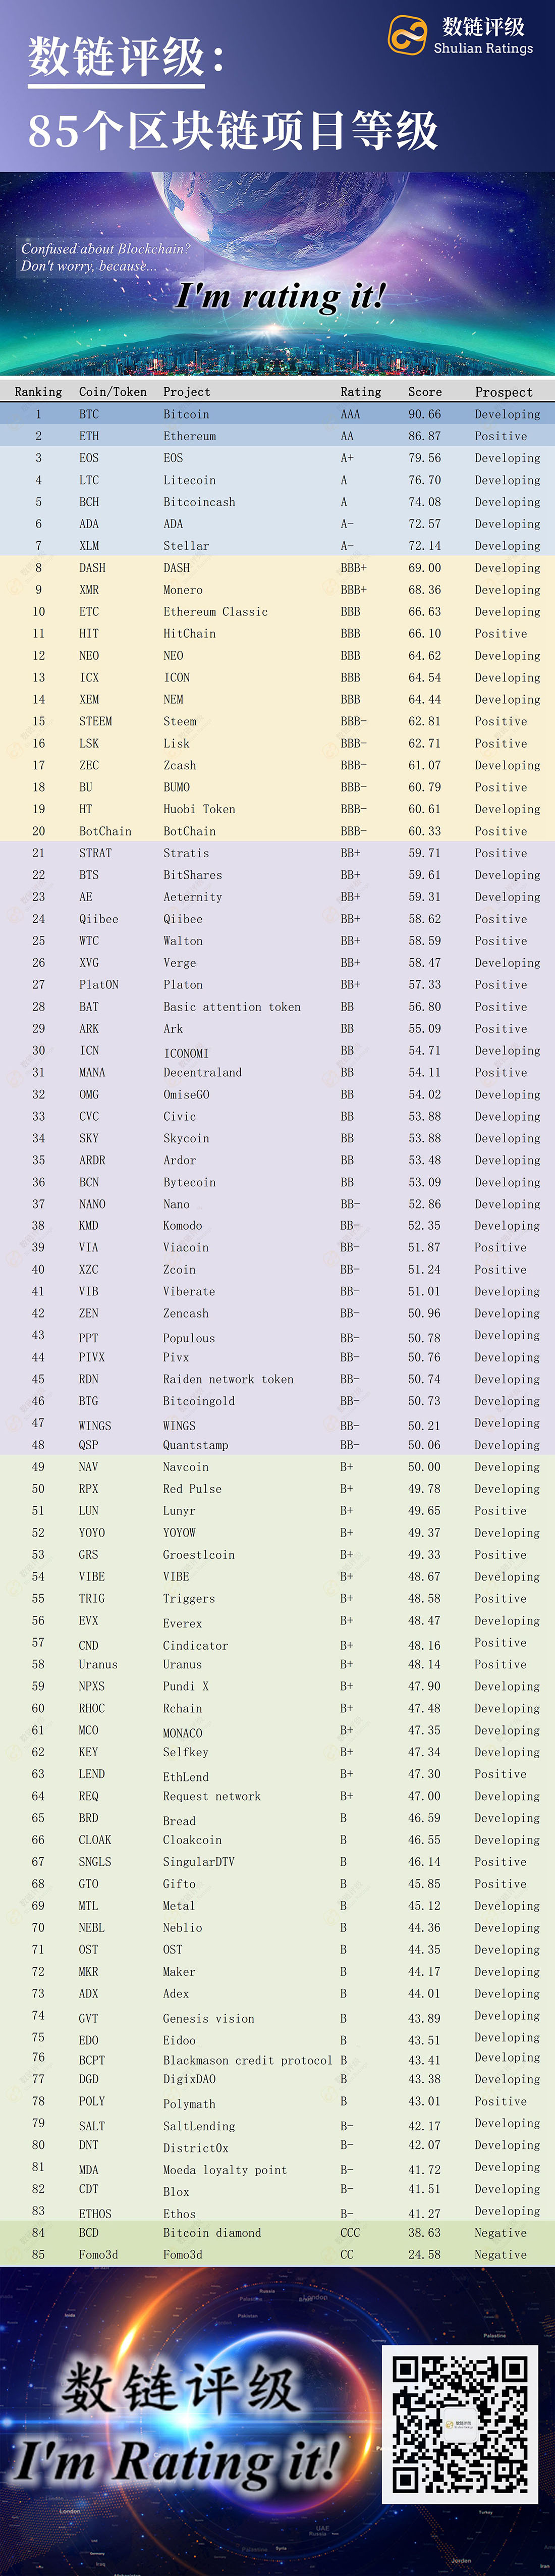Click the Rating column header
The height and width of the screenshot is (2576, 555).
360,392
